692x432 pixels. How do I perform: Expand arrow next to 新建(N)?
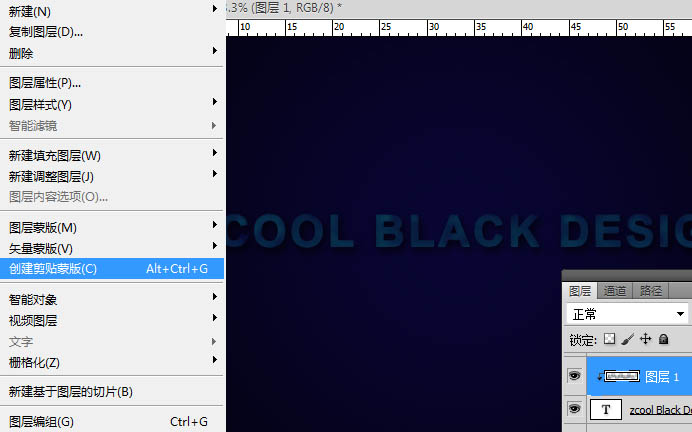[x=214, y=8]
